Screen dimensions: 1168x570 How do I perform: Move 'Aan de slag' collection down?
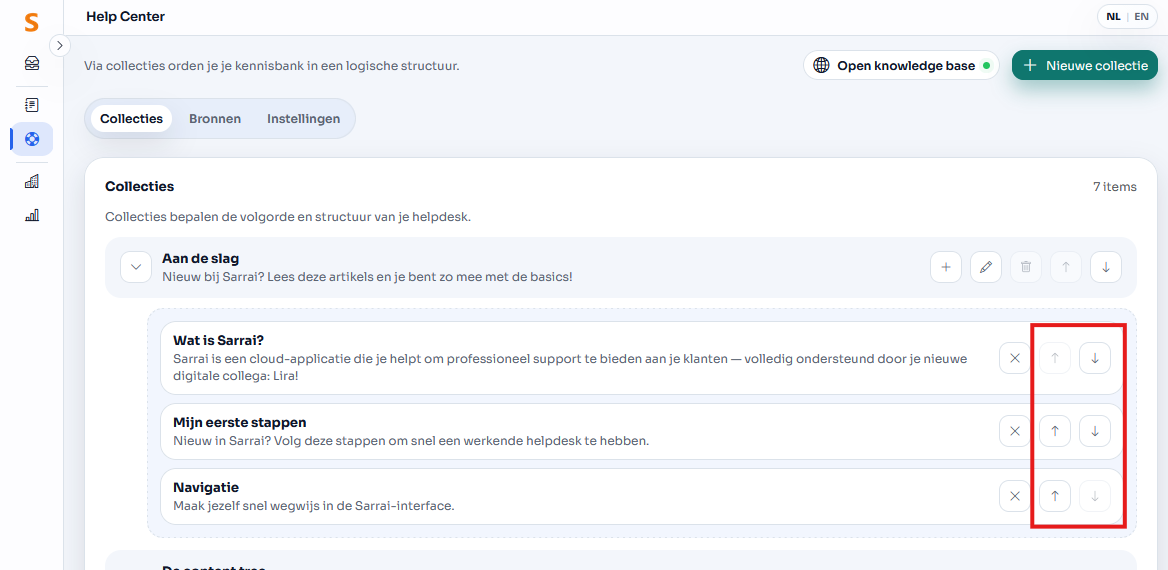click(1105, 267)
